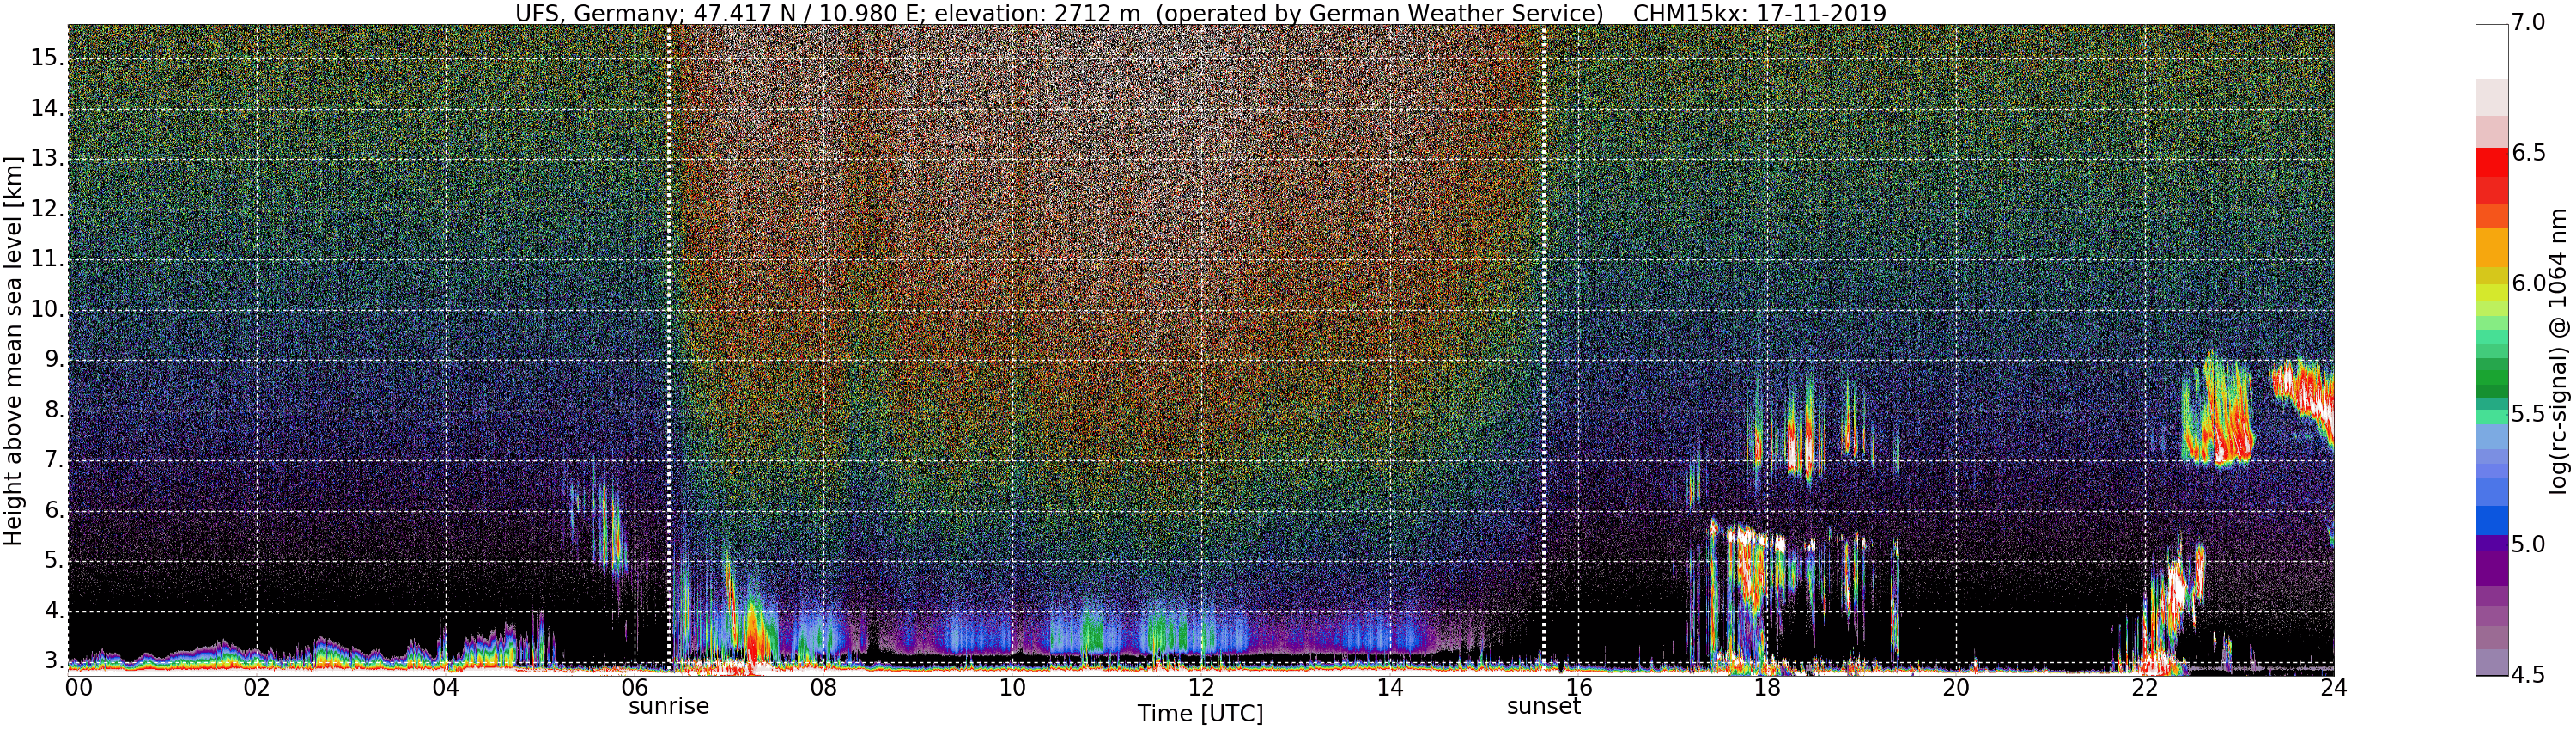Image resolution: width=2576 pixels, height=730 pixels.
Task: Click the colorbar '5.5' tick label
Action: [x=2528, y=414]
